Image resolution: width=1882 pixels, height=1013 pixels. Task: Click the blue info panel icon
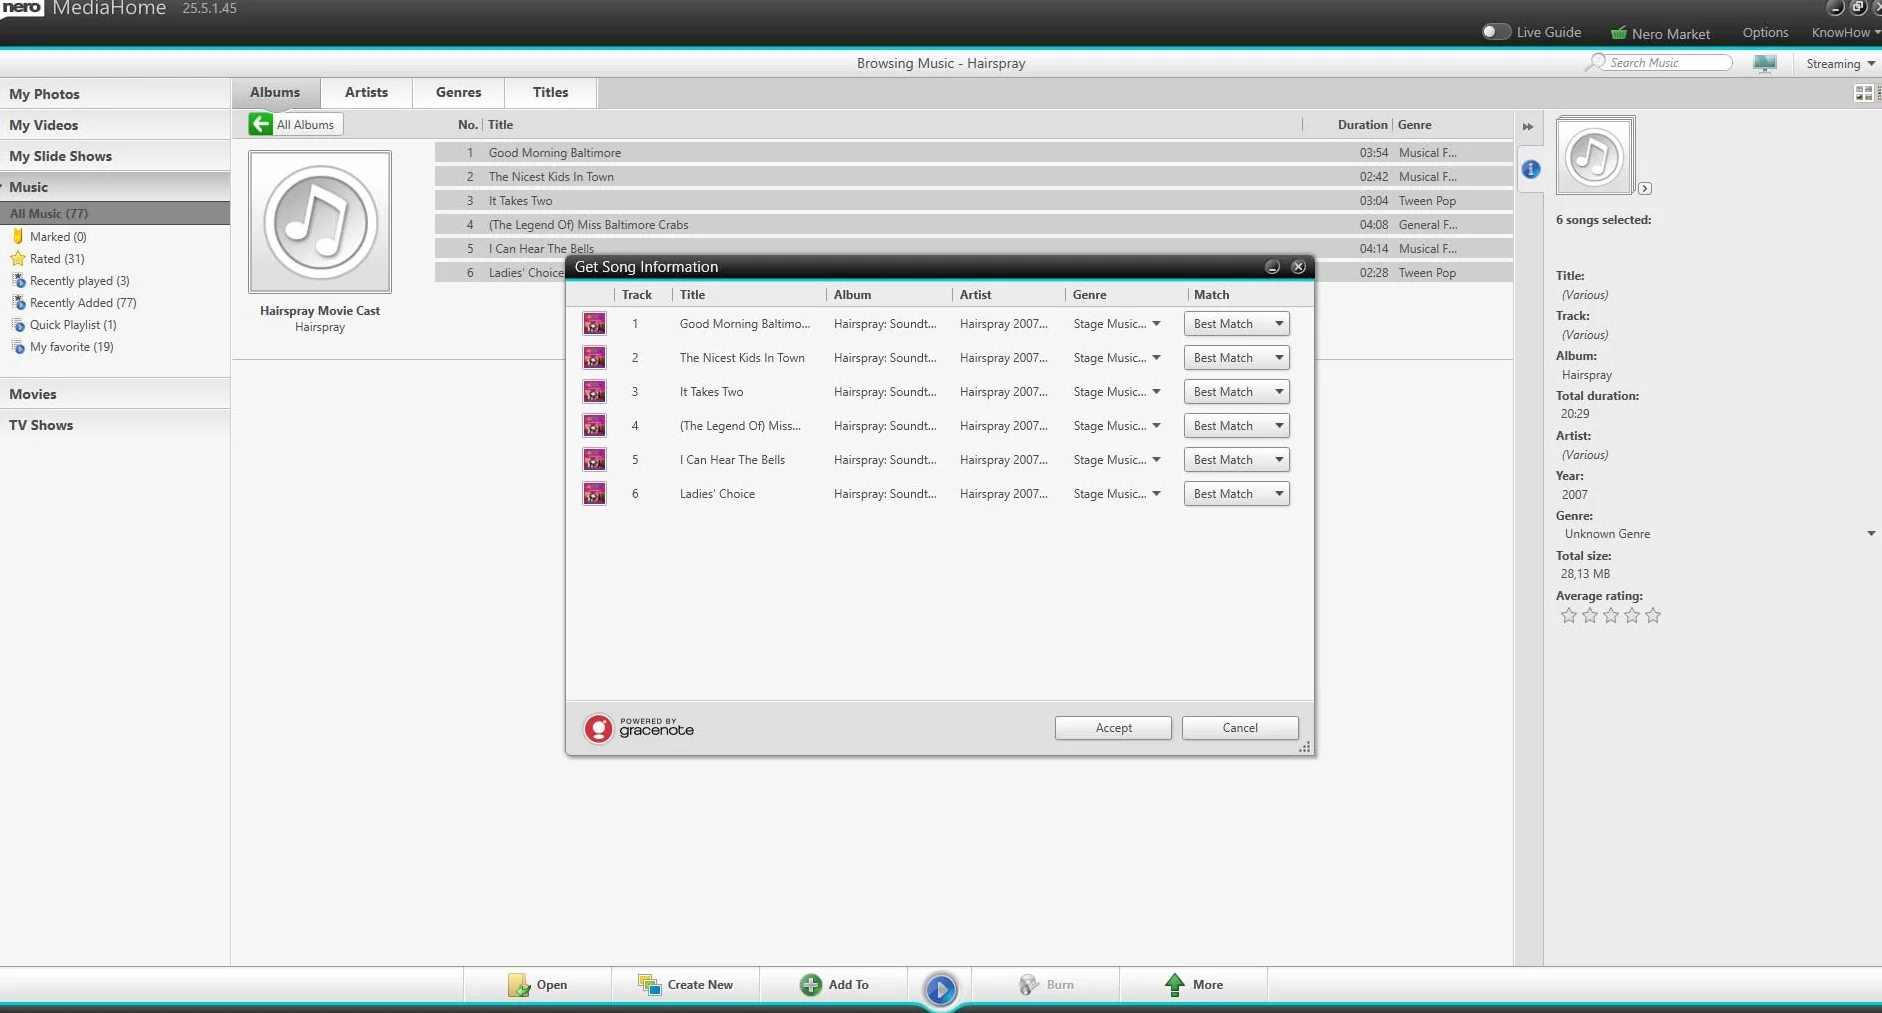click(1531, 169)
